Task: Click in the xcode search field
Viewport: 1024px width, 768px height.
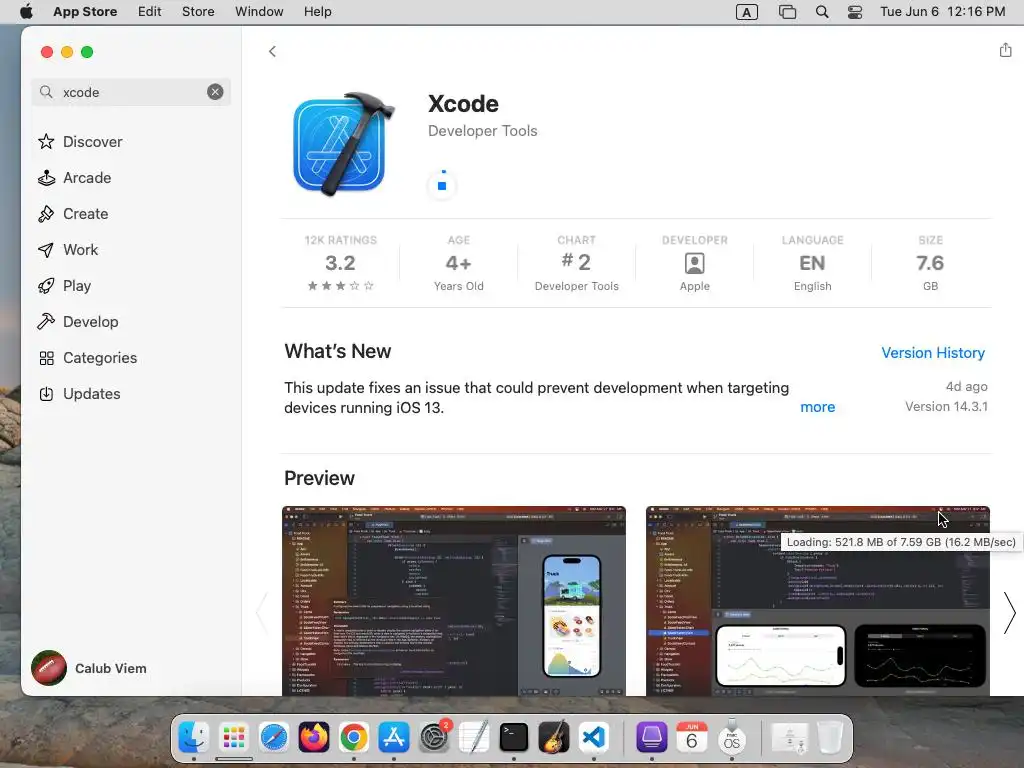Action: [131, 92]
